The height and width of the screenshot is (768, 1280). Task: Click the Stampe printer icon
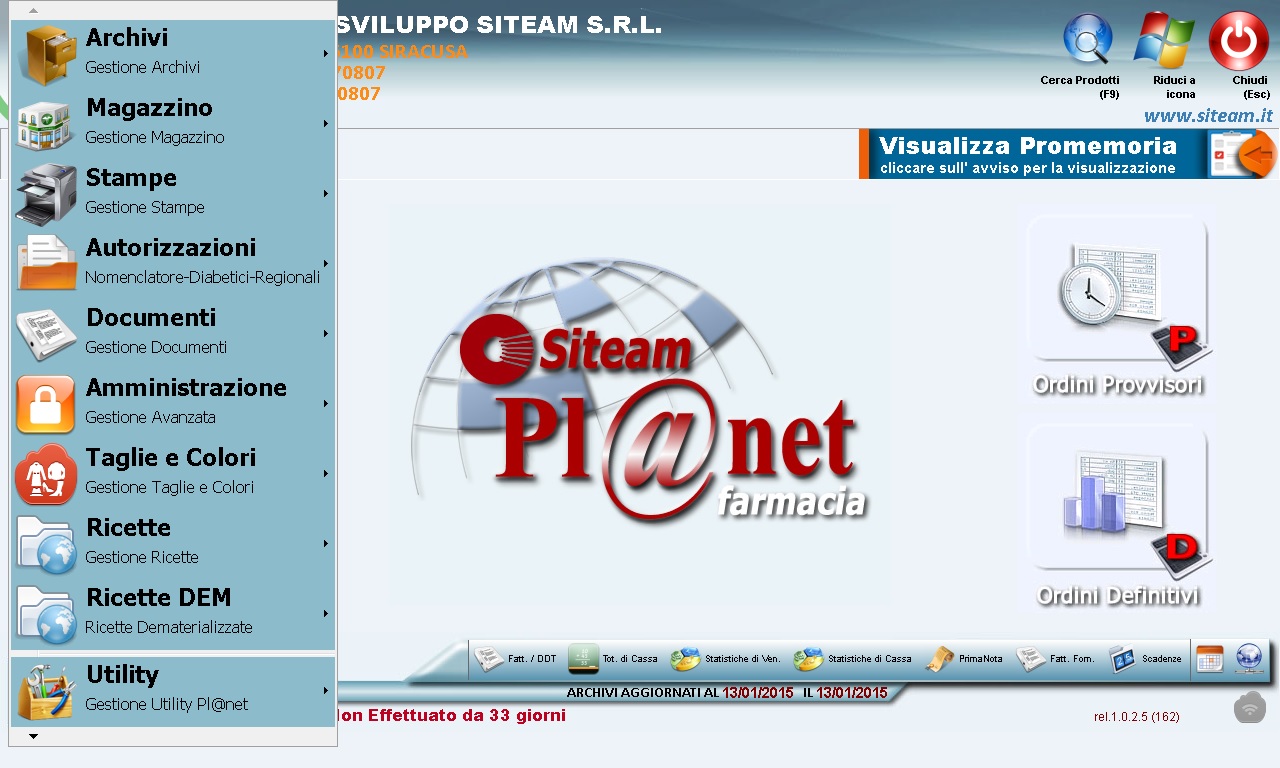coord(46,193)
